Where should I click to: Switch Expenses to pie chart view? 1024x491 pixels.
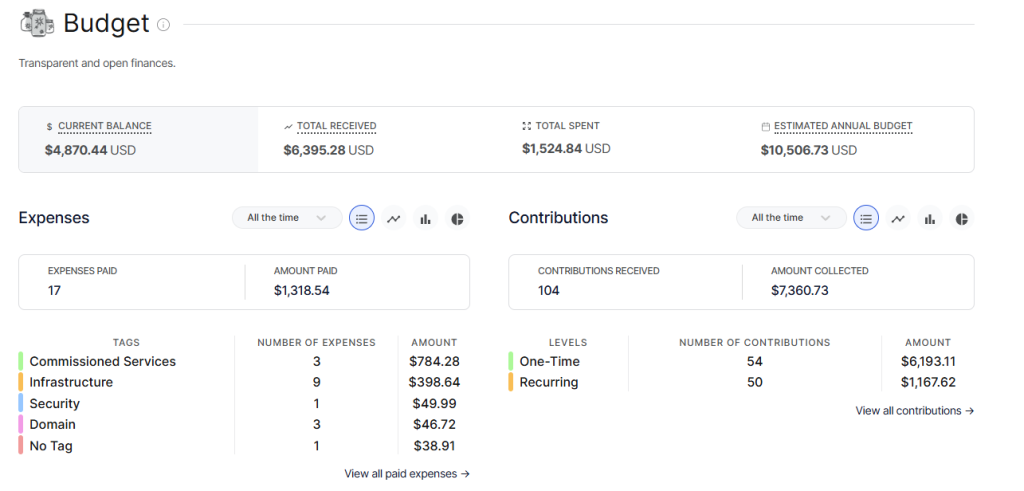[457, 218]
